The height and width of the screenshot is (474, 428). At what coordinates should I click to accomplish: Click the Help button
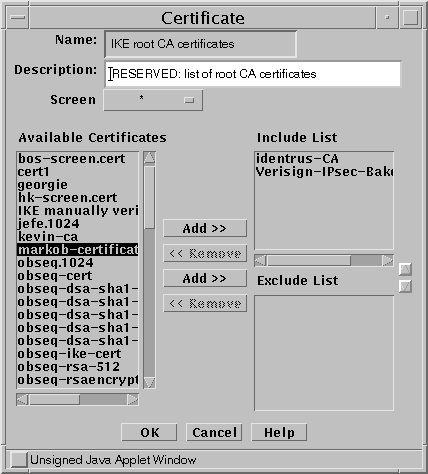tap(279, 432)
